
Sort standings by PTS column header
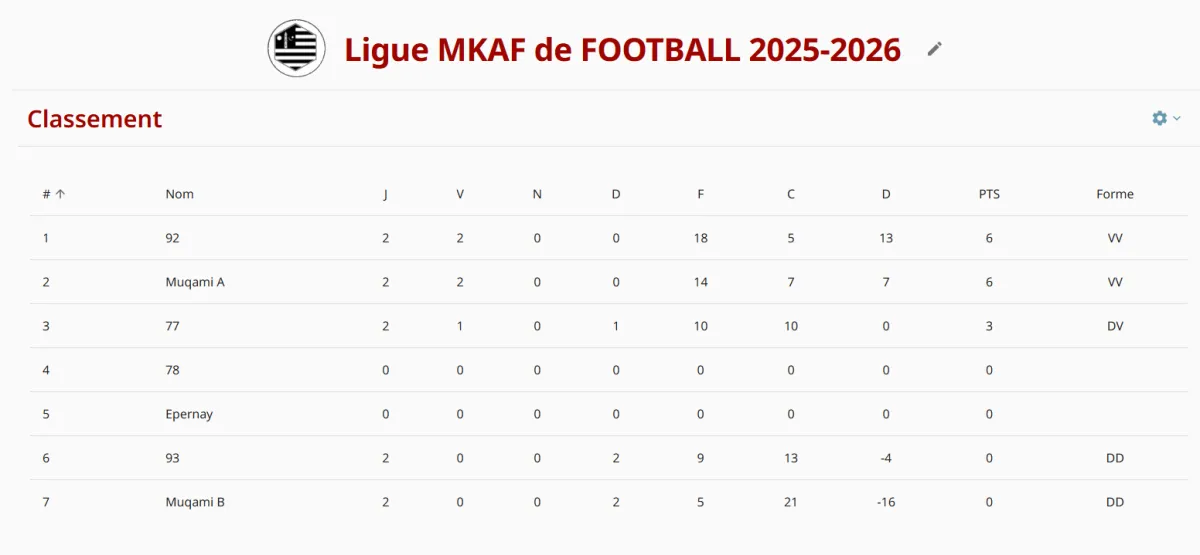coord(989,194)
